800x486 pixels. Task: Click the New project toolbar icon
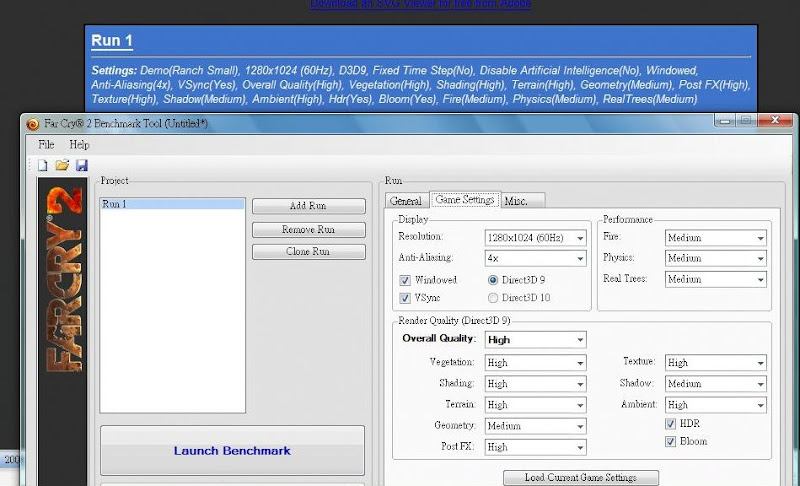[x=43, y=165]
